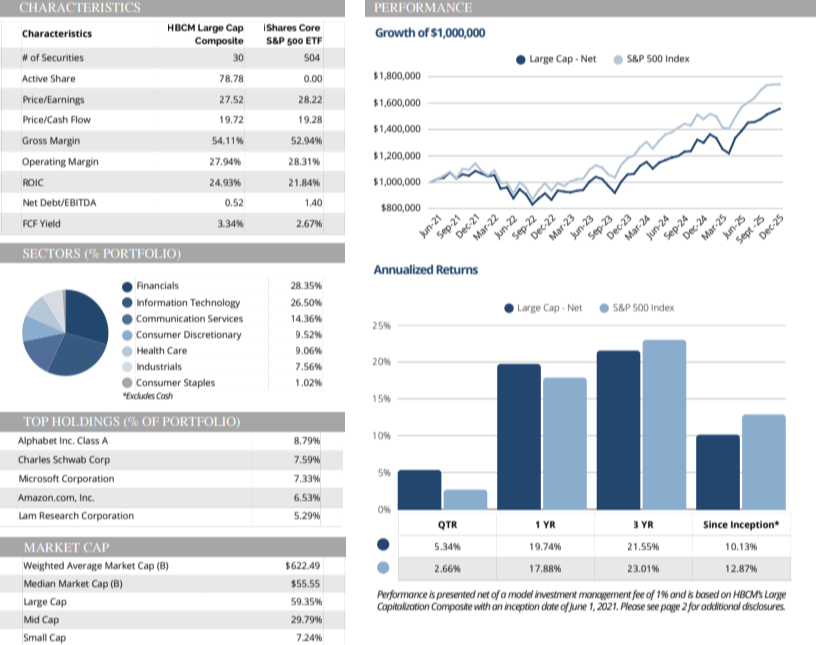Click the Health Care legend dot
The image size is (816, 645).
click(x=126, y=351)
